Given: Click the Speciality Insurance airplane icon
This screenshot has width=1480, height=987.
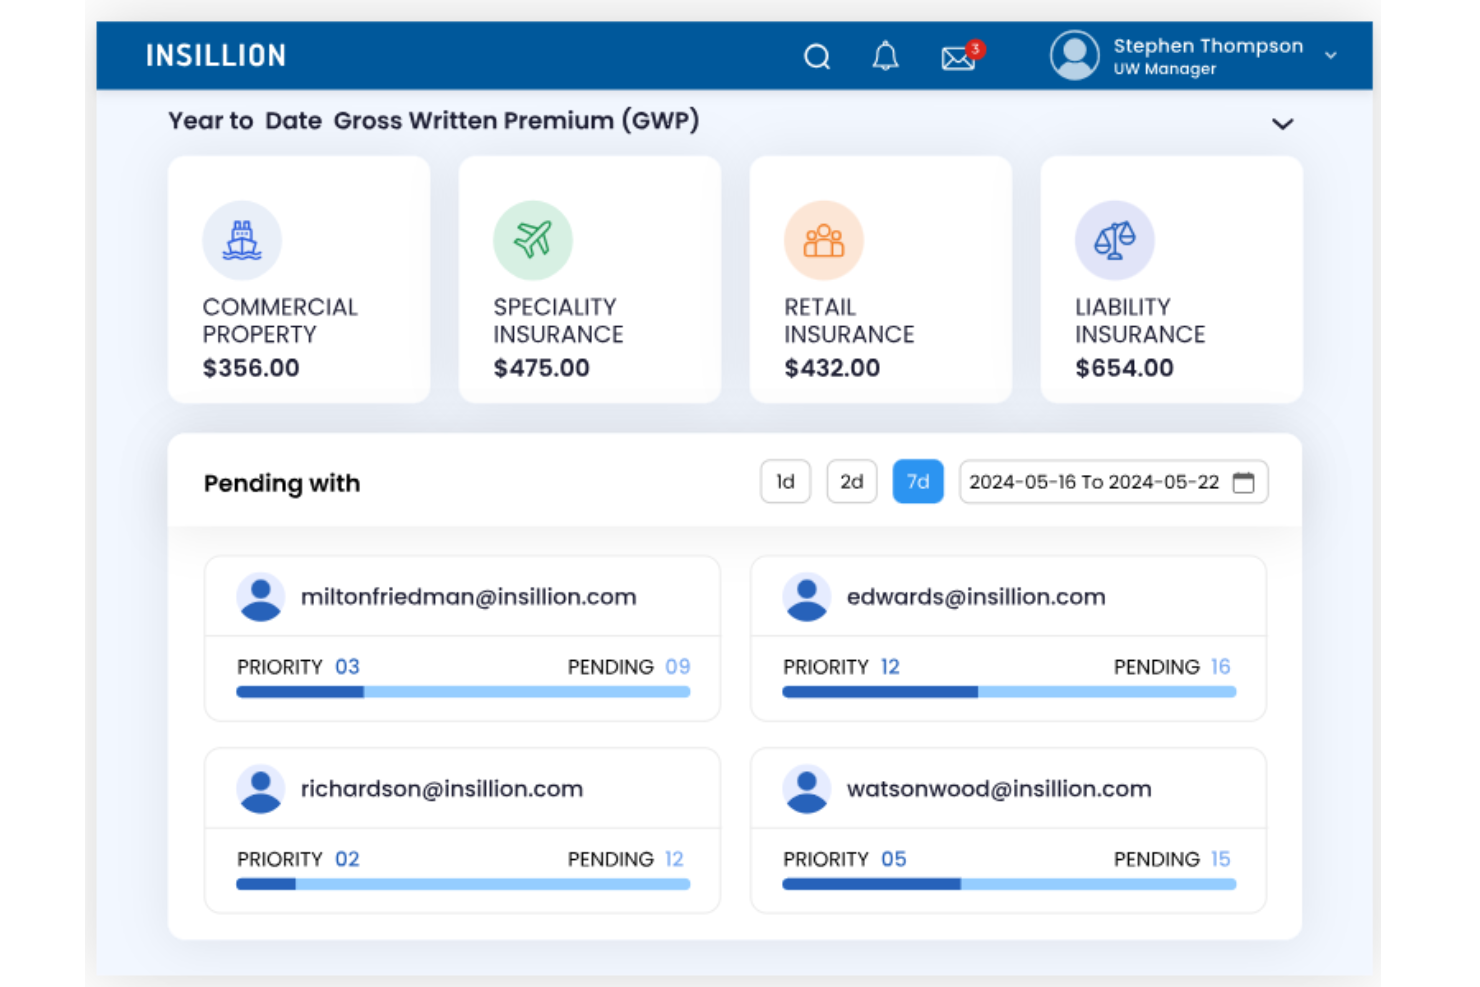Looking at the screenshot, I should [533, 240].
